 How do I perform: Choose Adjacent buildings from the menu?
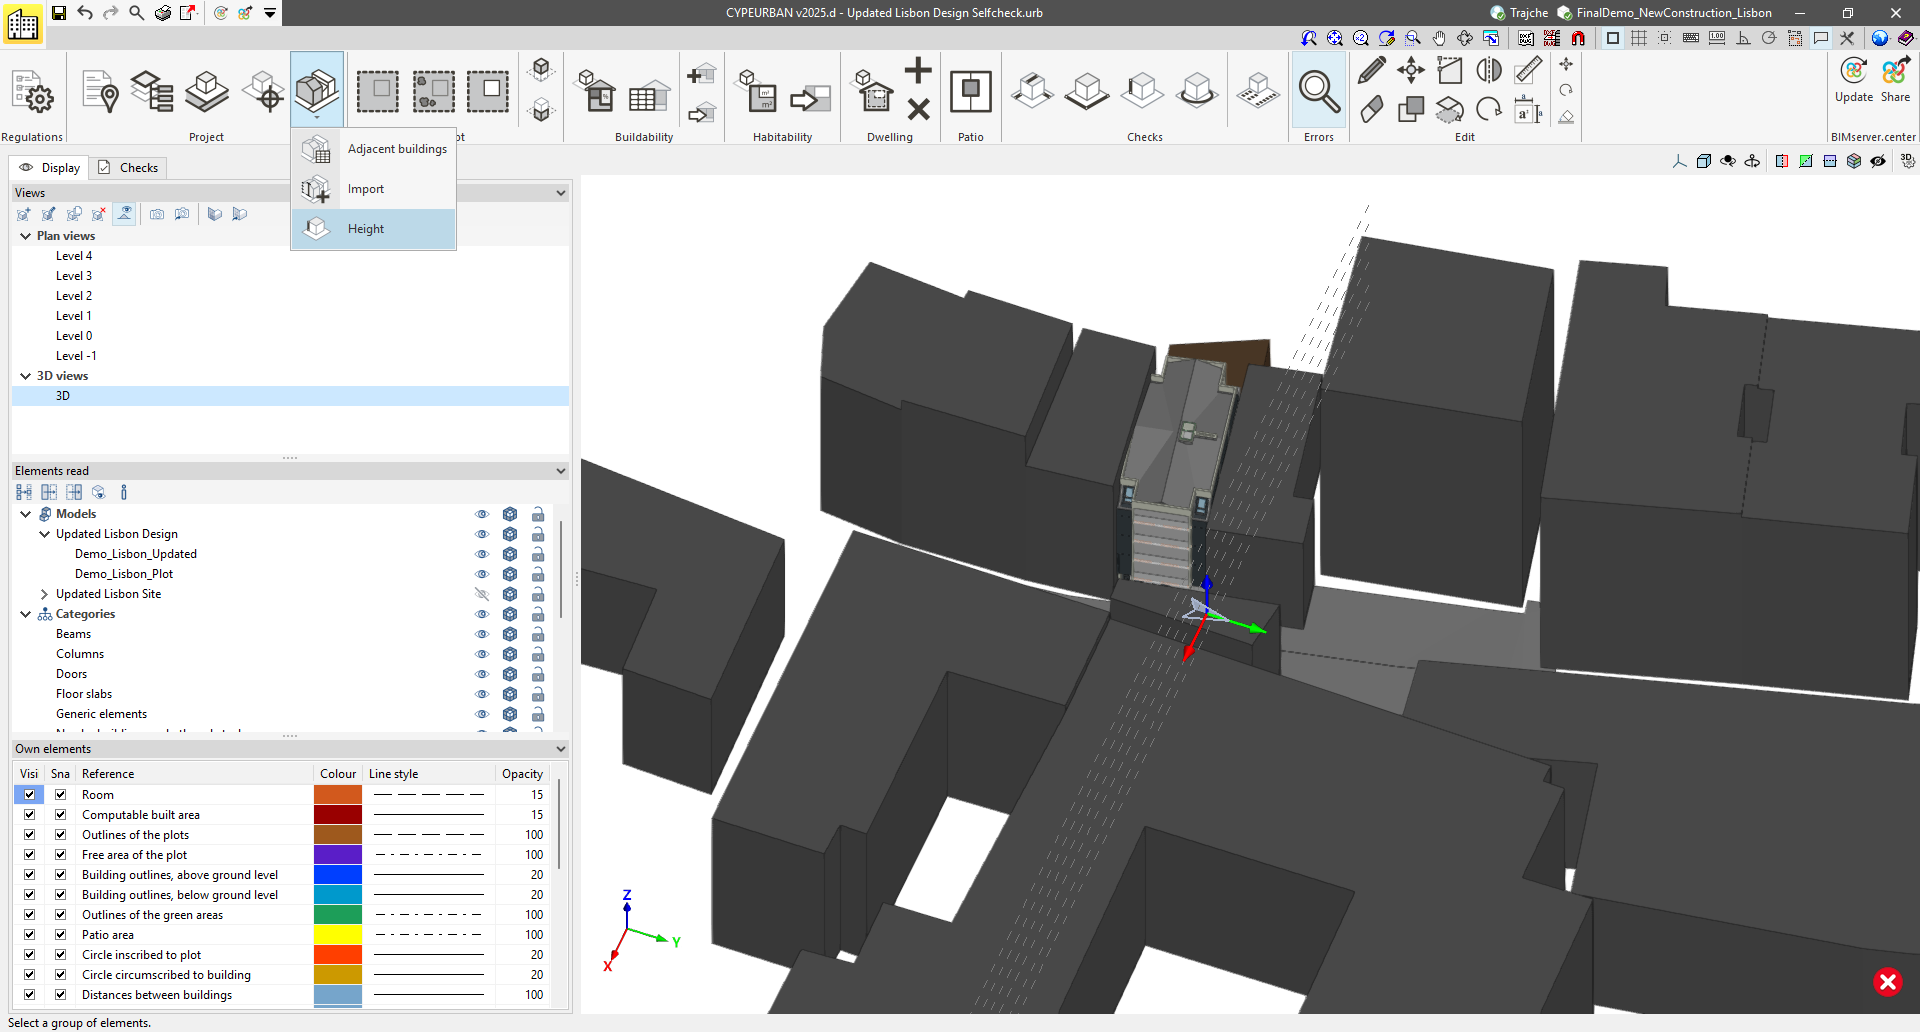click(396, 149)
